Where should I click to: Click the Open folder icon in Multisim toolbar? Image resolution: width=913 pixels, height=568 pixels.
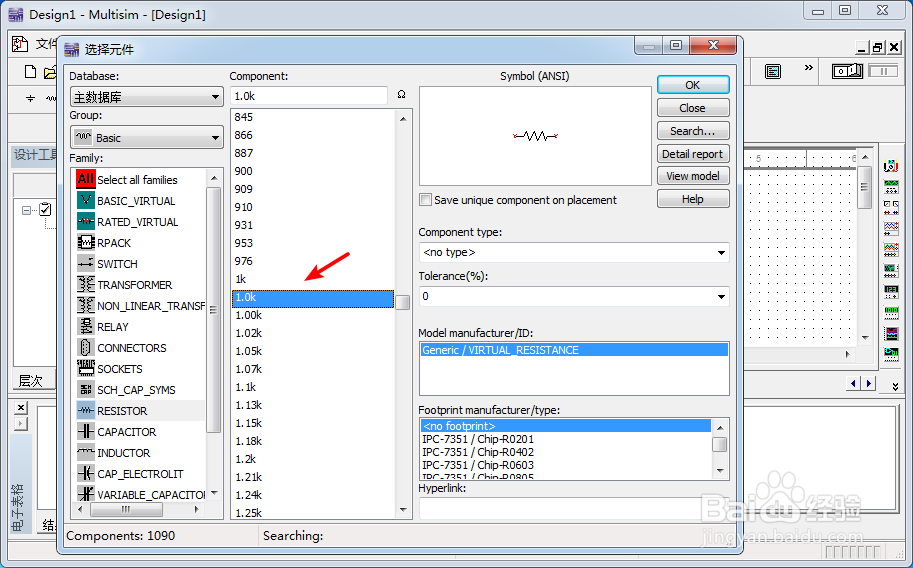click(50, 72)
